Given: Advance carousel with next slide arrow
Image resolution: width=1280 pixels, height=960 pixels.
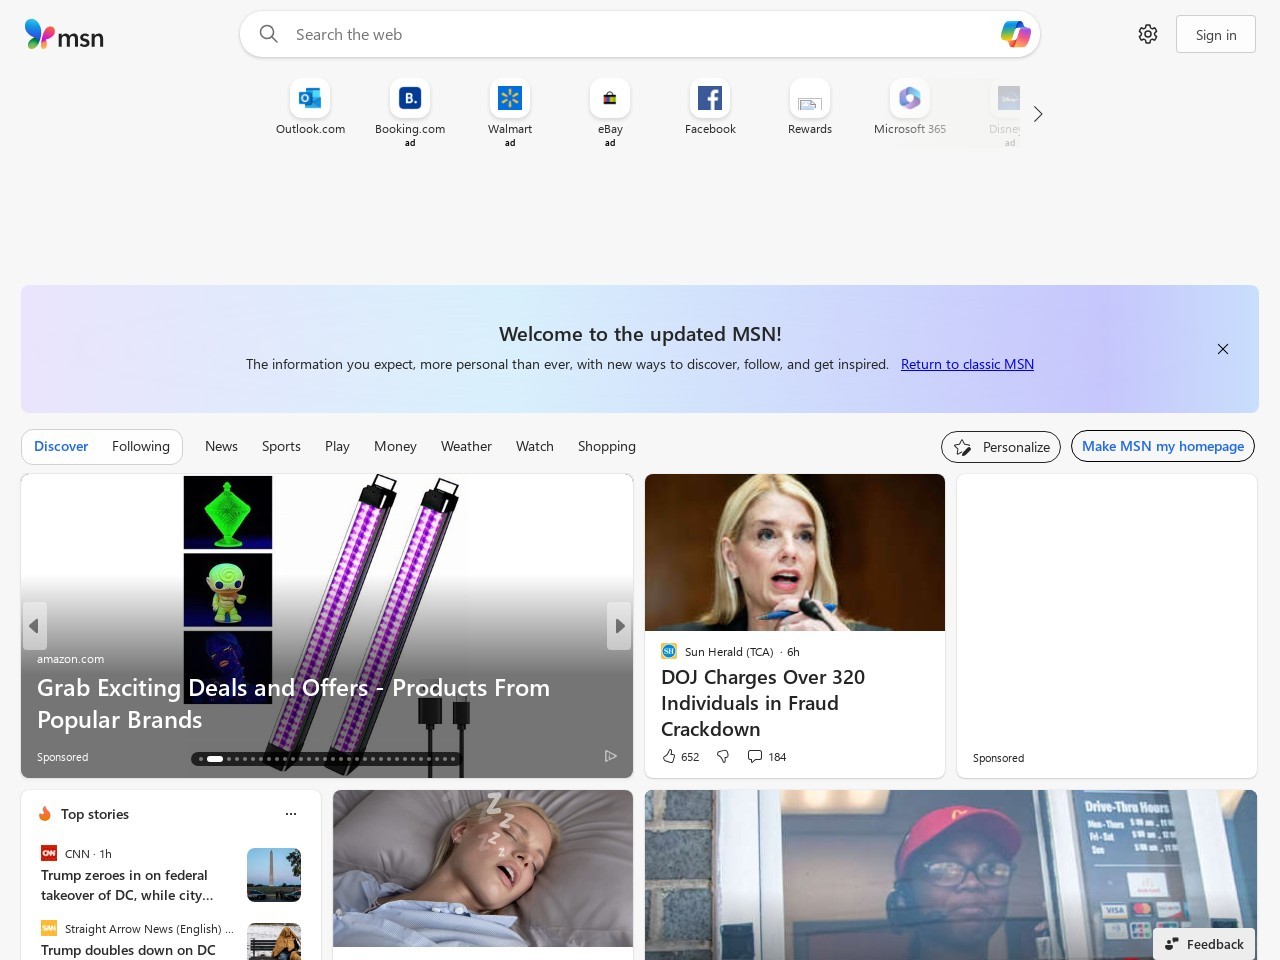Looking at the screenshot, I should [x=620, y=626].
